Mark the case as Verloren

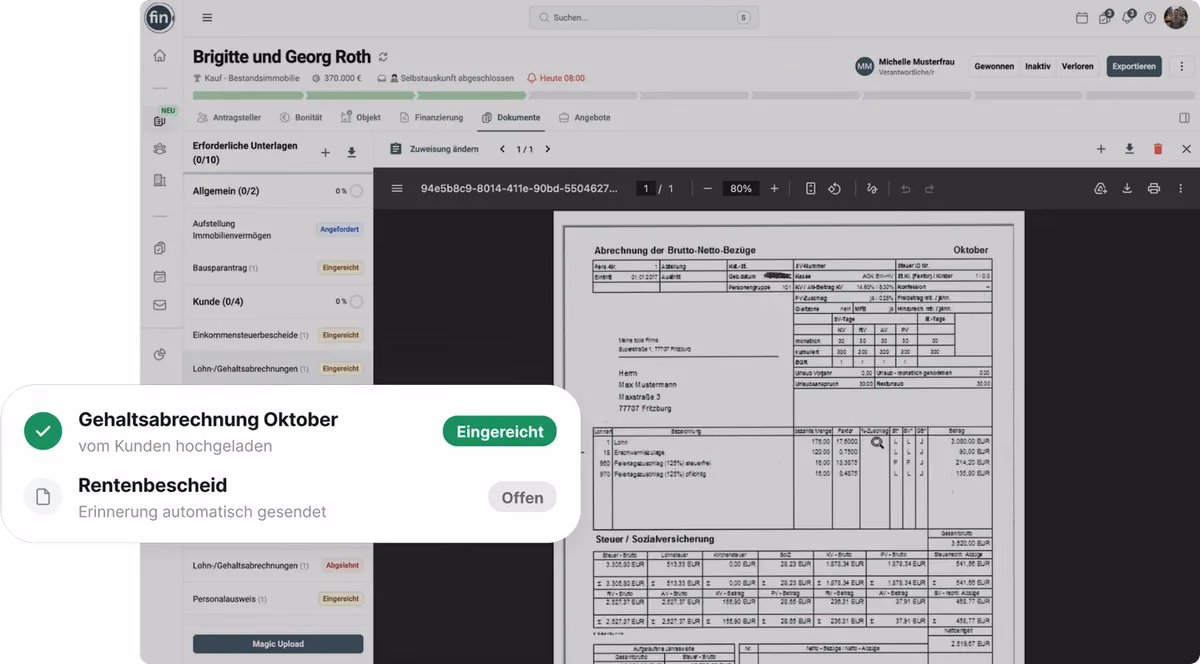(1077, 66)
